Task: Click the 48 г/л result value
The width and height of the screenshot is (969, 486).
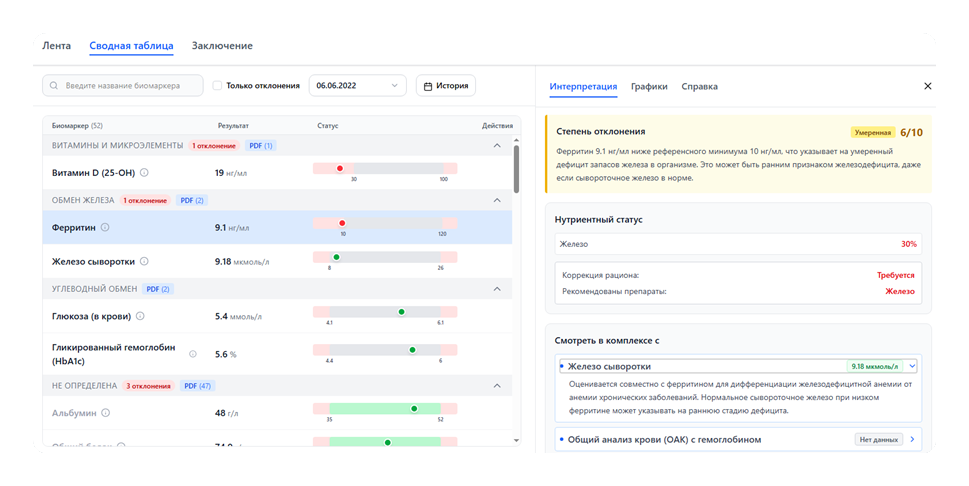Action: [x=226, y=413]
